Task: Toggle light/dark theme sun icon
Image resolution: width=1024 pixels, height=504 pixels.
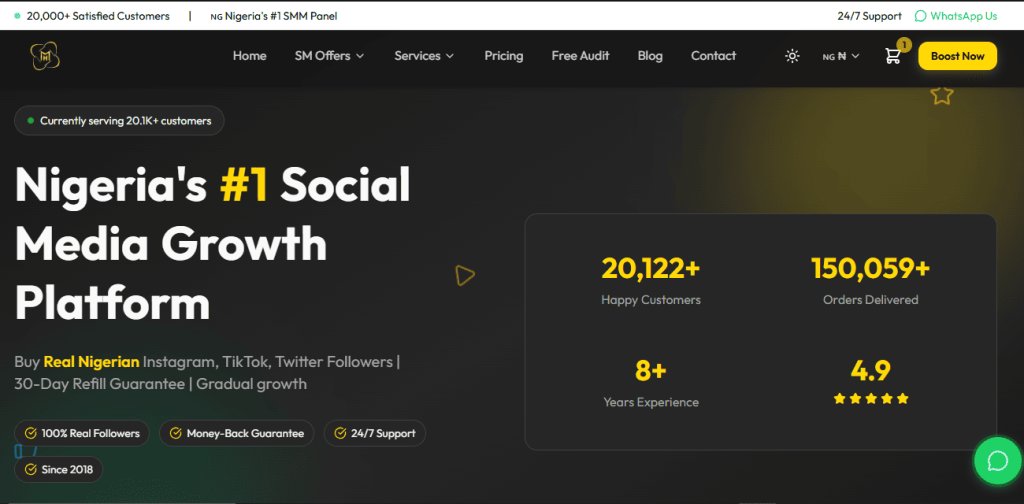Action: [792, 56]
